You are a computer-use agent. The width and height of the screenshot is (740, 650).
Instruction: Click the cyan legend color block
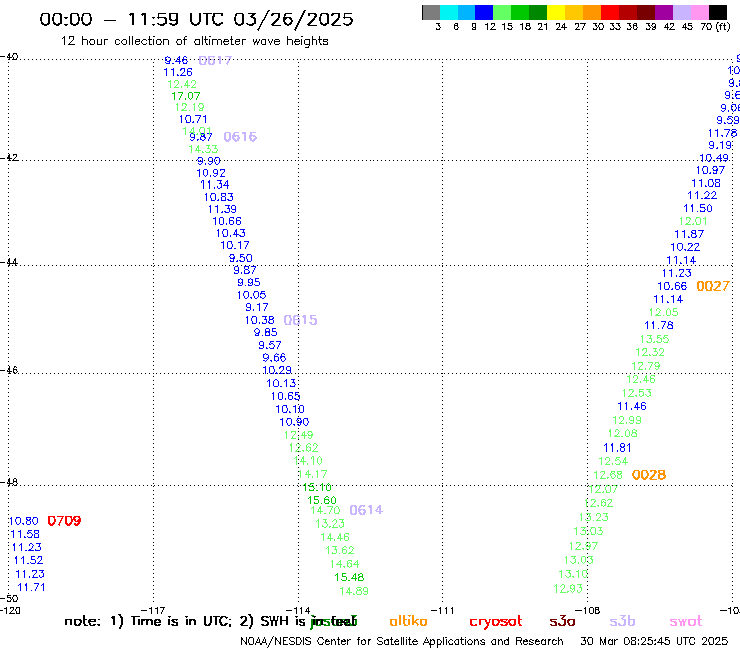[449, 12]
